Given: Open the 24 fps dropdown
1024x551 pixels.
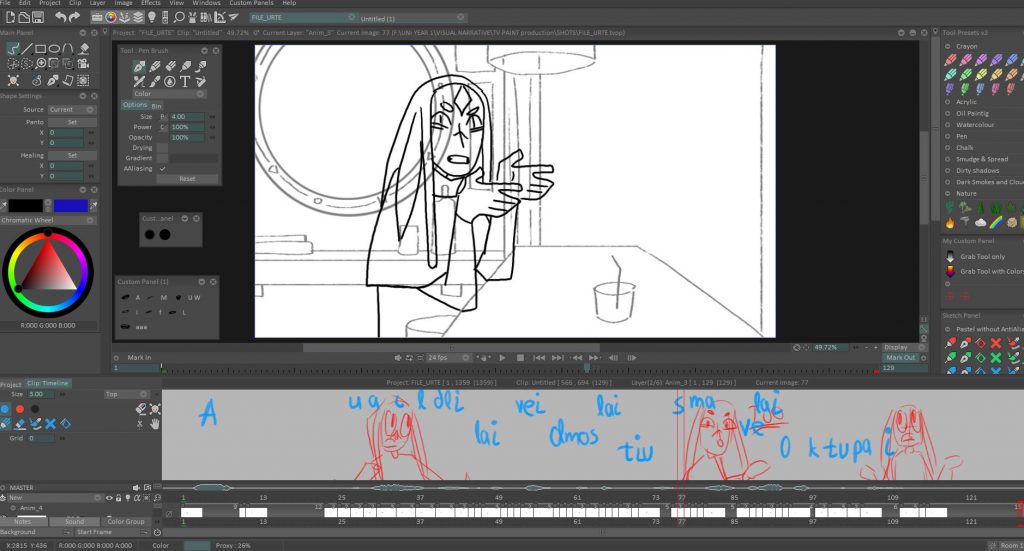Looking at the screenshot, I should click(x=448, y=358).
